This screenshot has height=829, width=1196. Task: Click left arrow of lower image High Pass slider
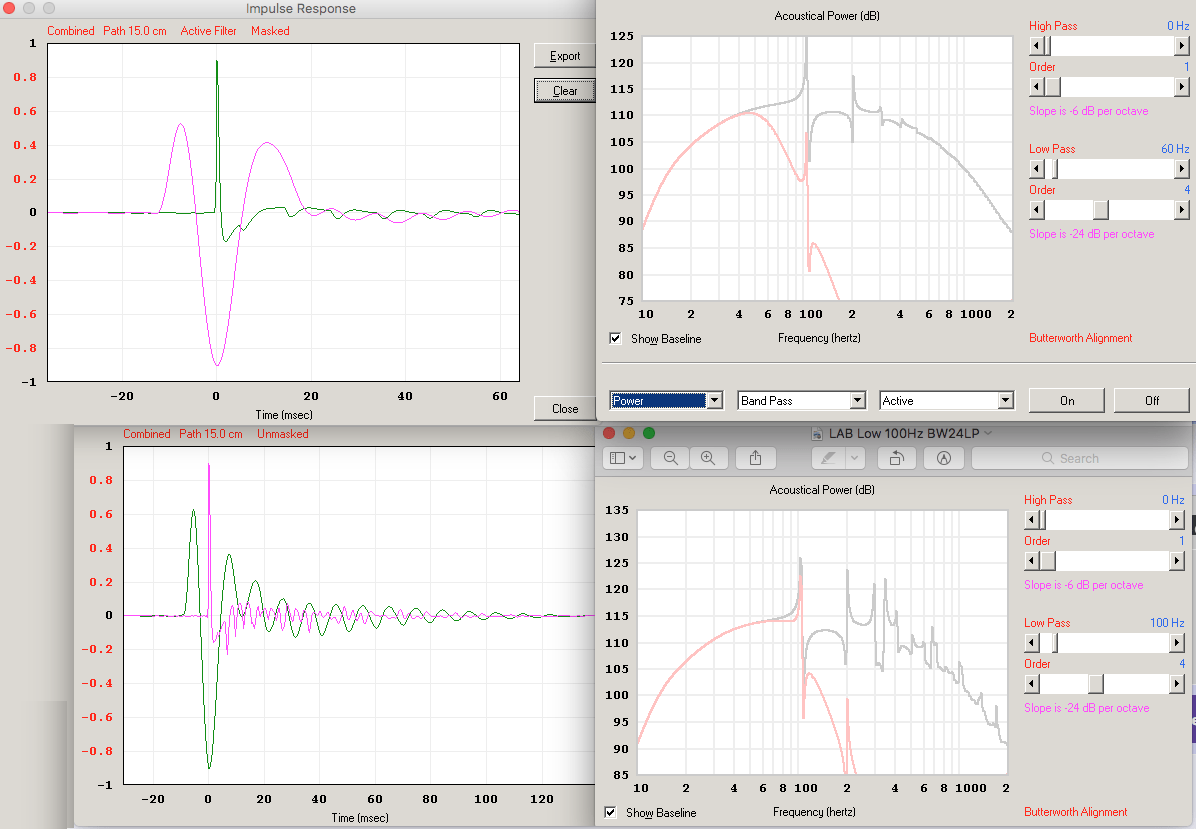(1031, 520)
